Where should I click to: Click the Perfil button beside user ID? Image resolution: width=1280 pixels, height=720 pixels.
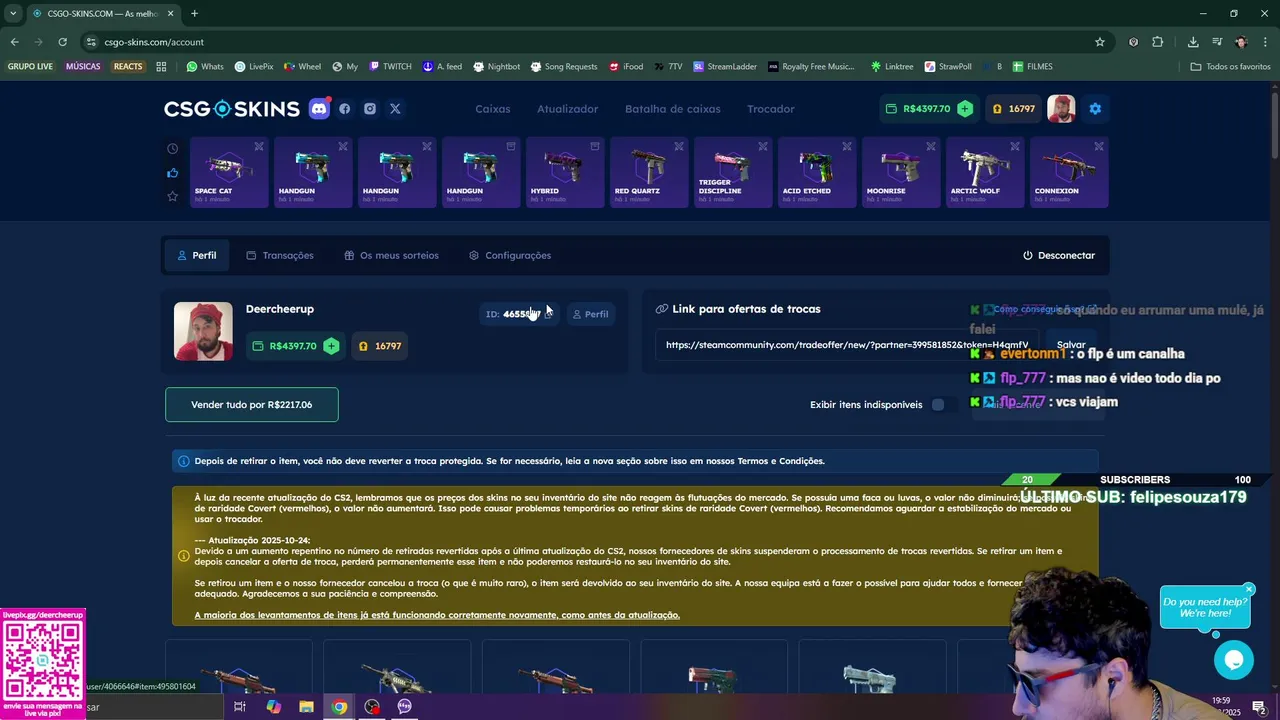click(590, 314)
